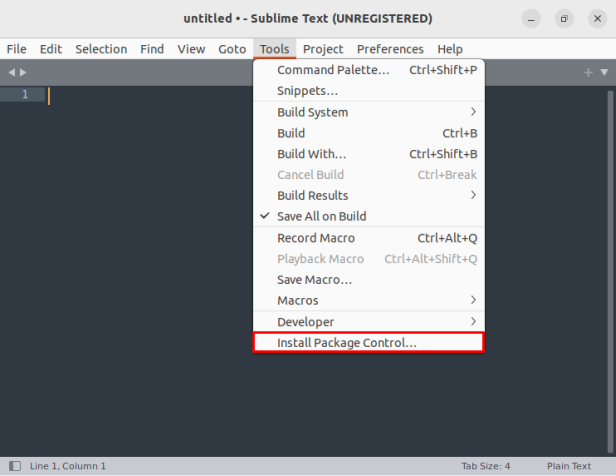The width and height of the screenshot is (616, 476).
Task: Click the new tab plus icon
Action: click(x=589, y=72)
